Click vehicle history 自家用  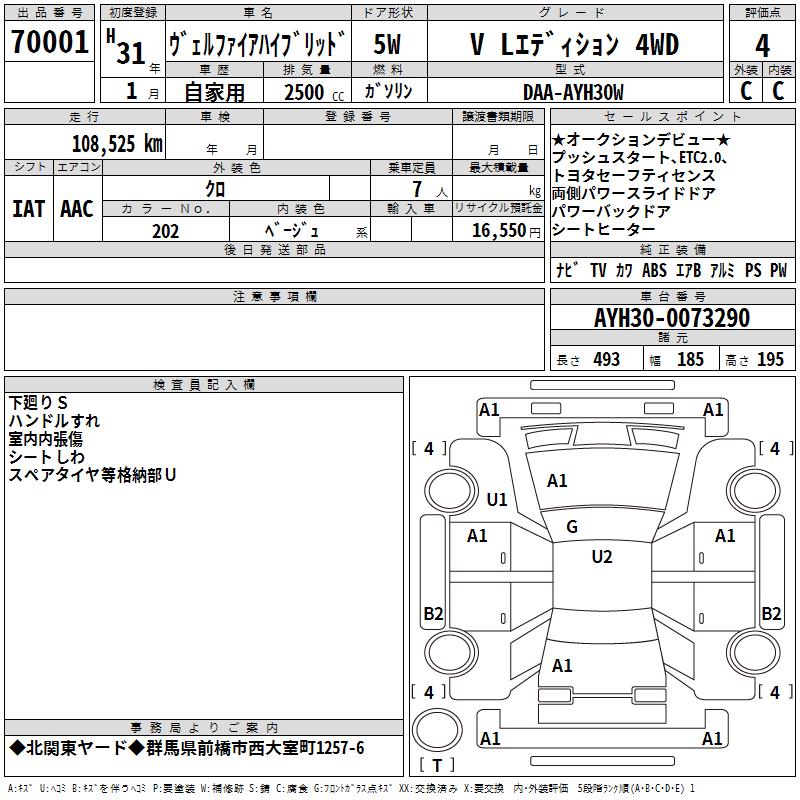tap(214, 92)
